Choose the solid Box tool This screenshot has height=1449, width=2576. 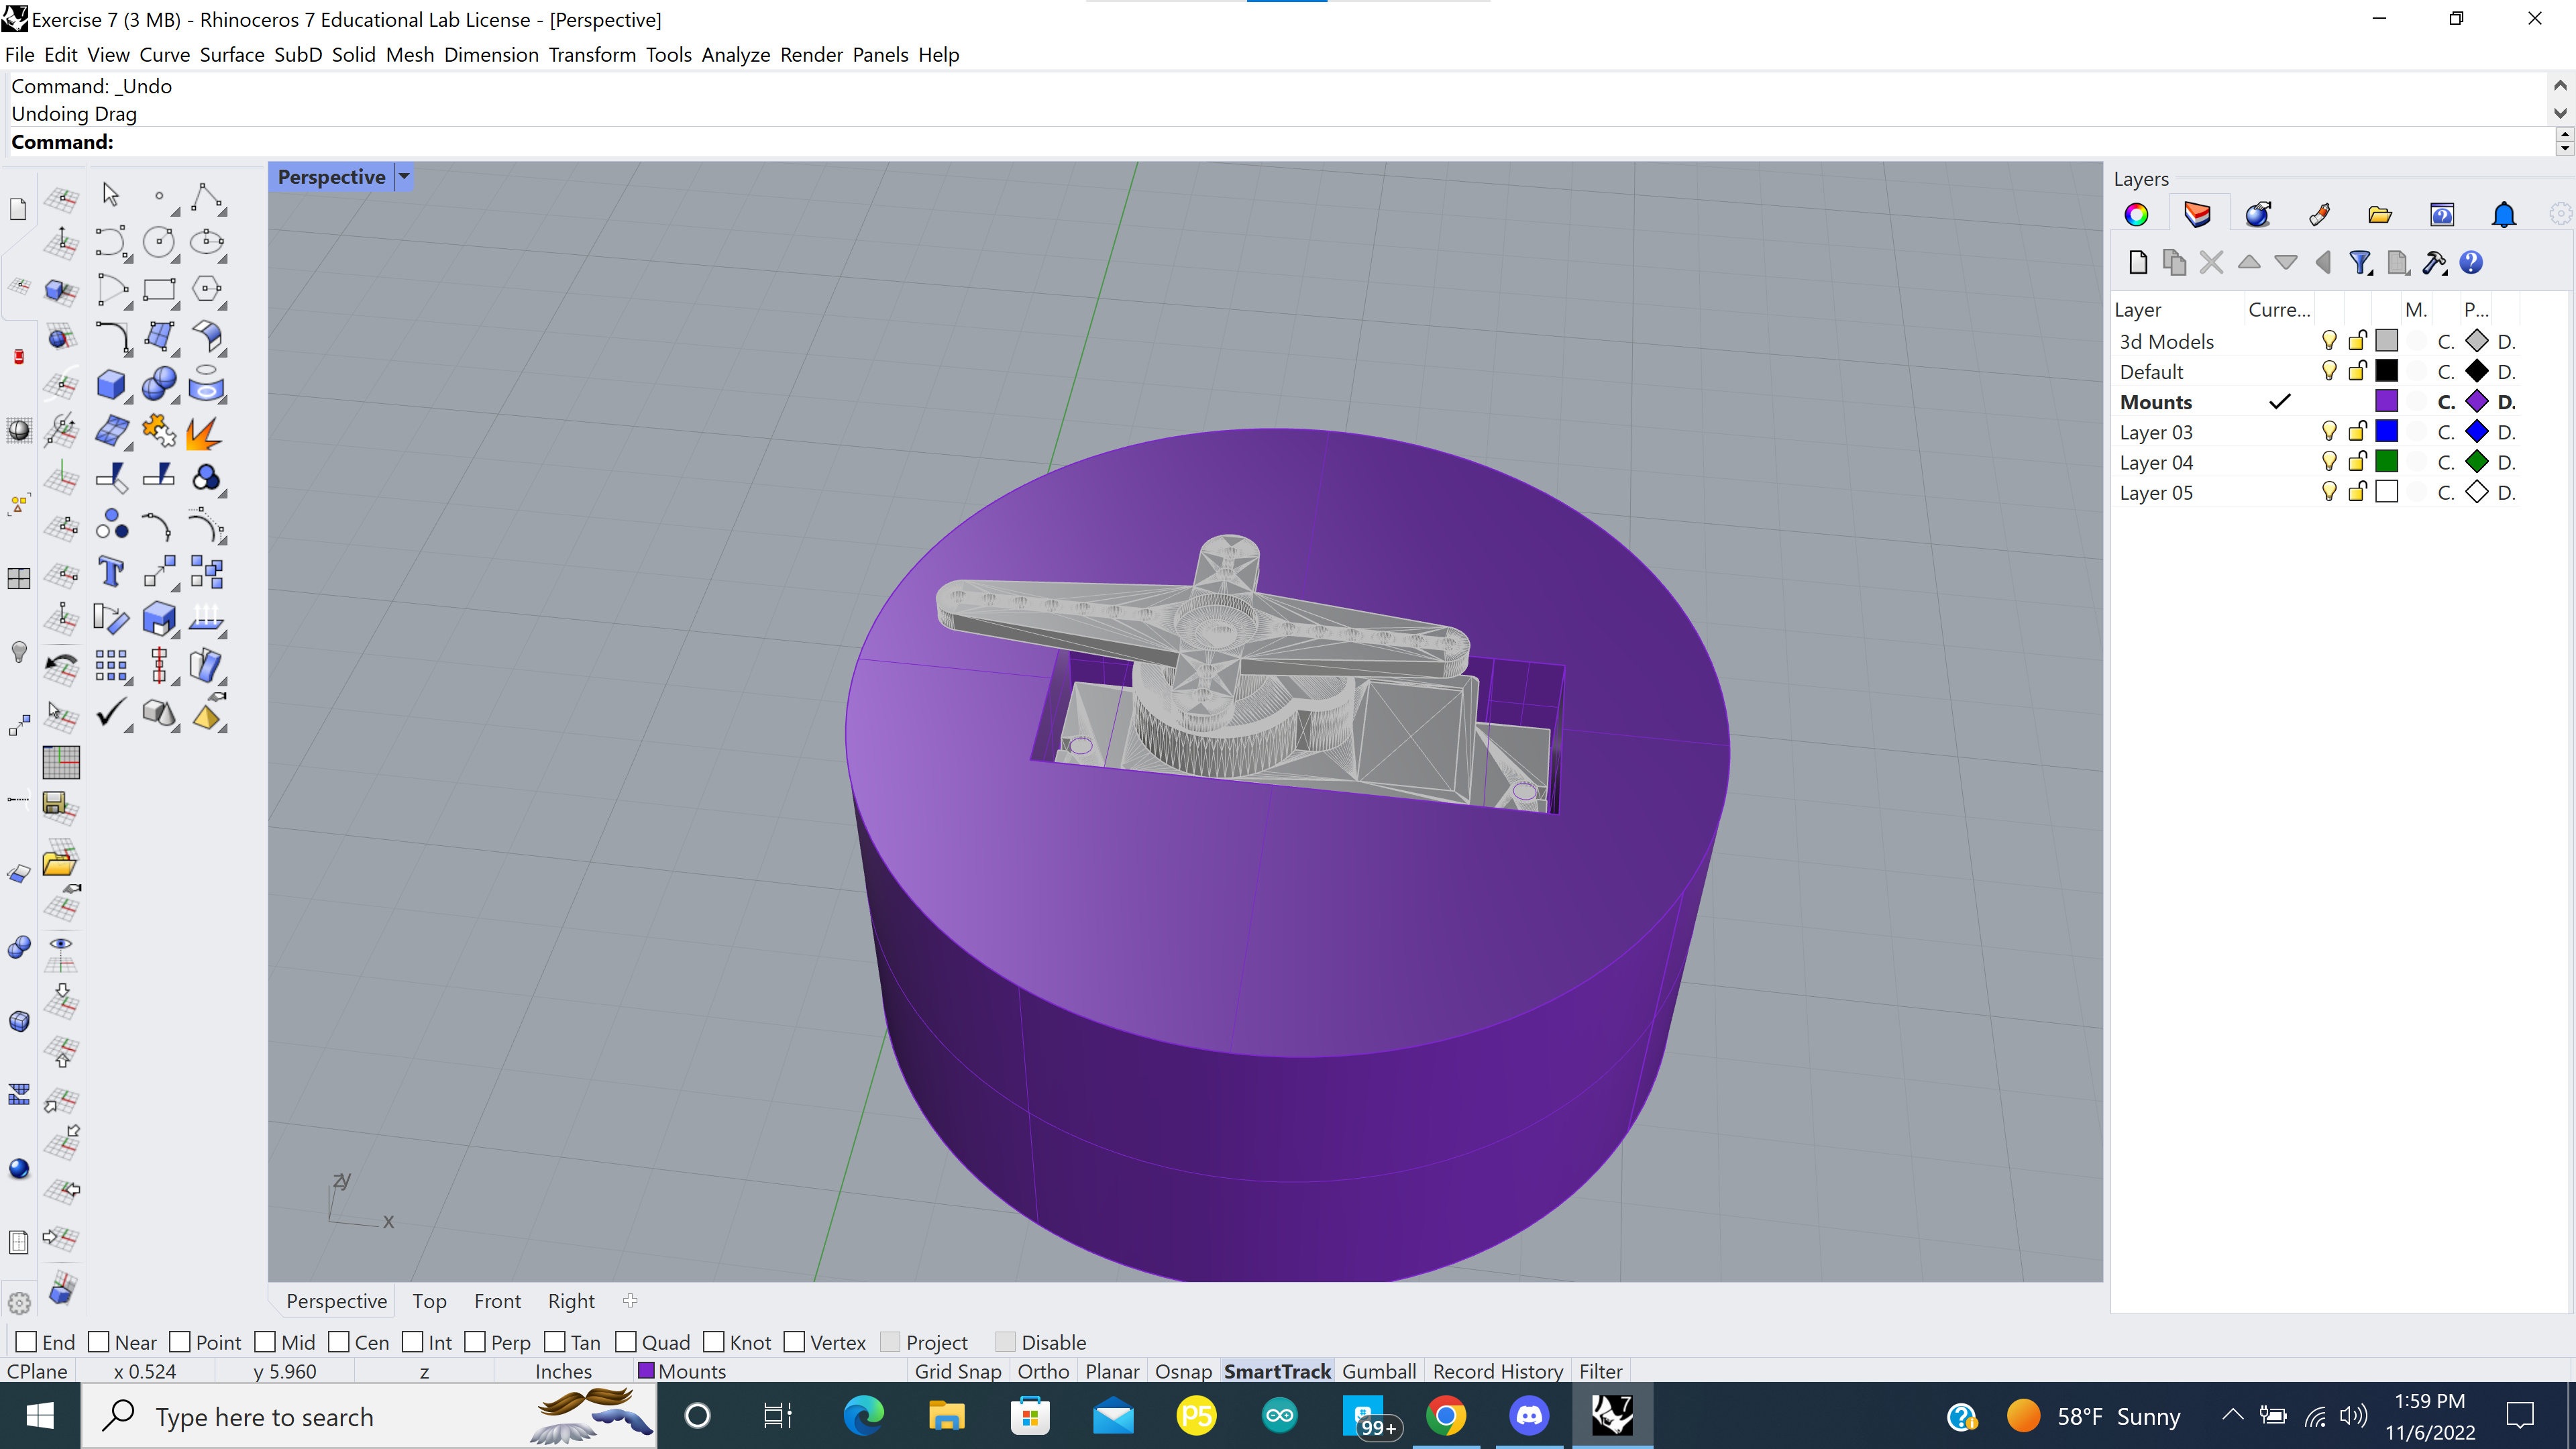coord(111,384)
